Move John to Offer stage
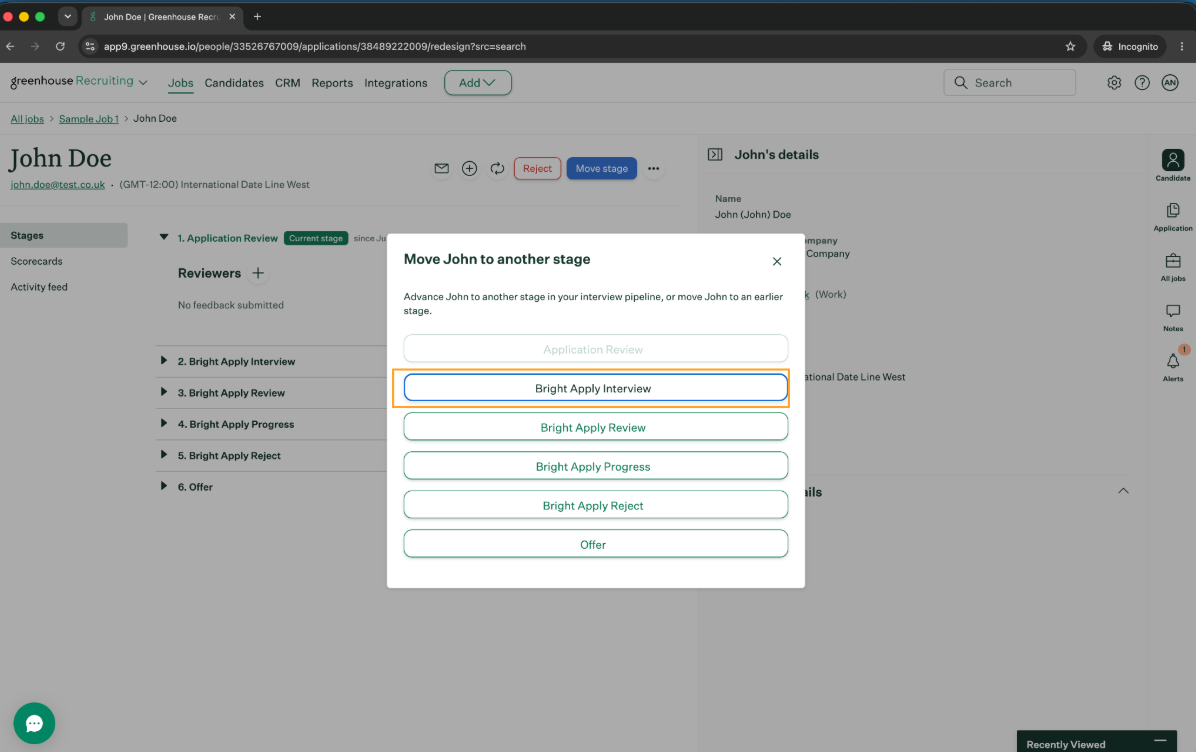This screenshot has width=1196, height=752. pyautogui.click(x=595, y=544)
